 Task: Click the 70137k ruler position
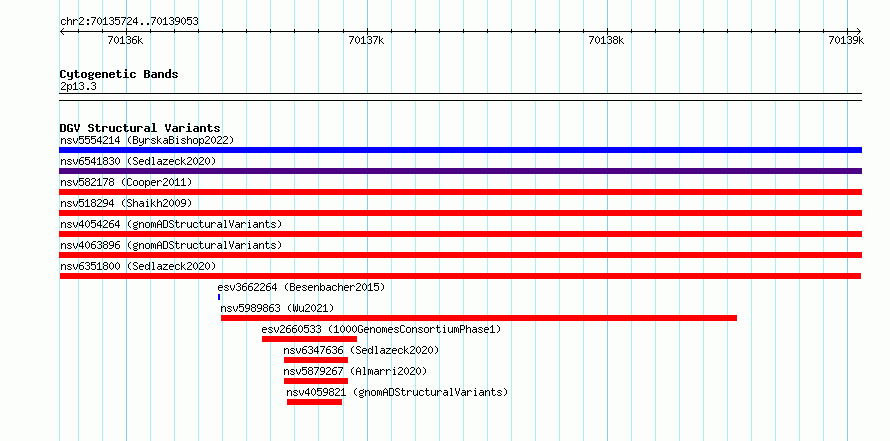(x=366, y=40)
